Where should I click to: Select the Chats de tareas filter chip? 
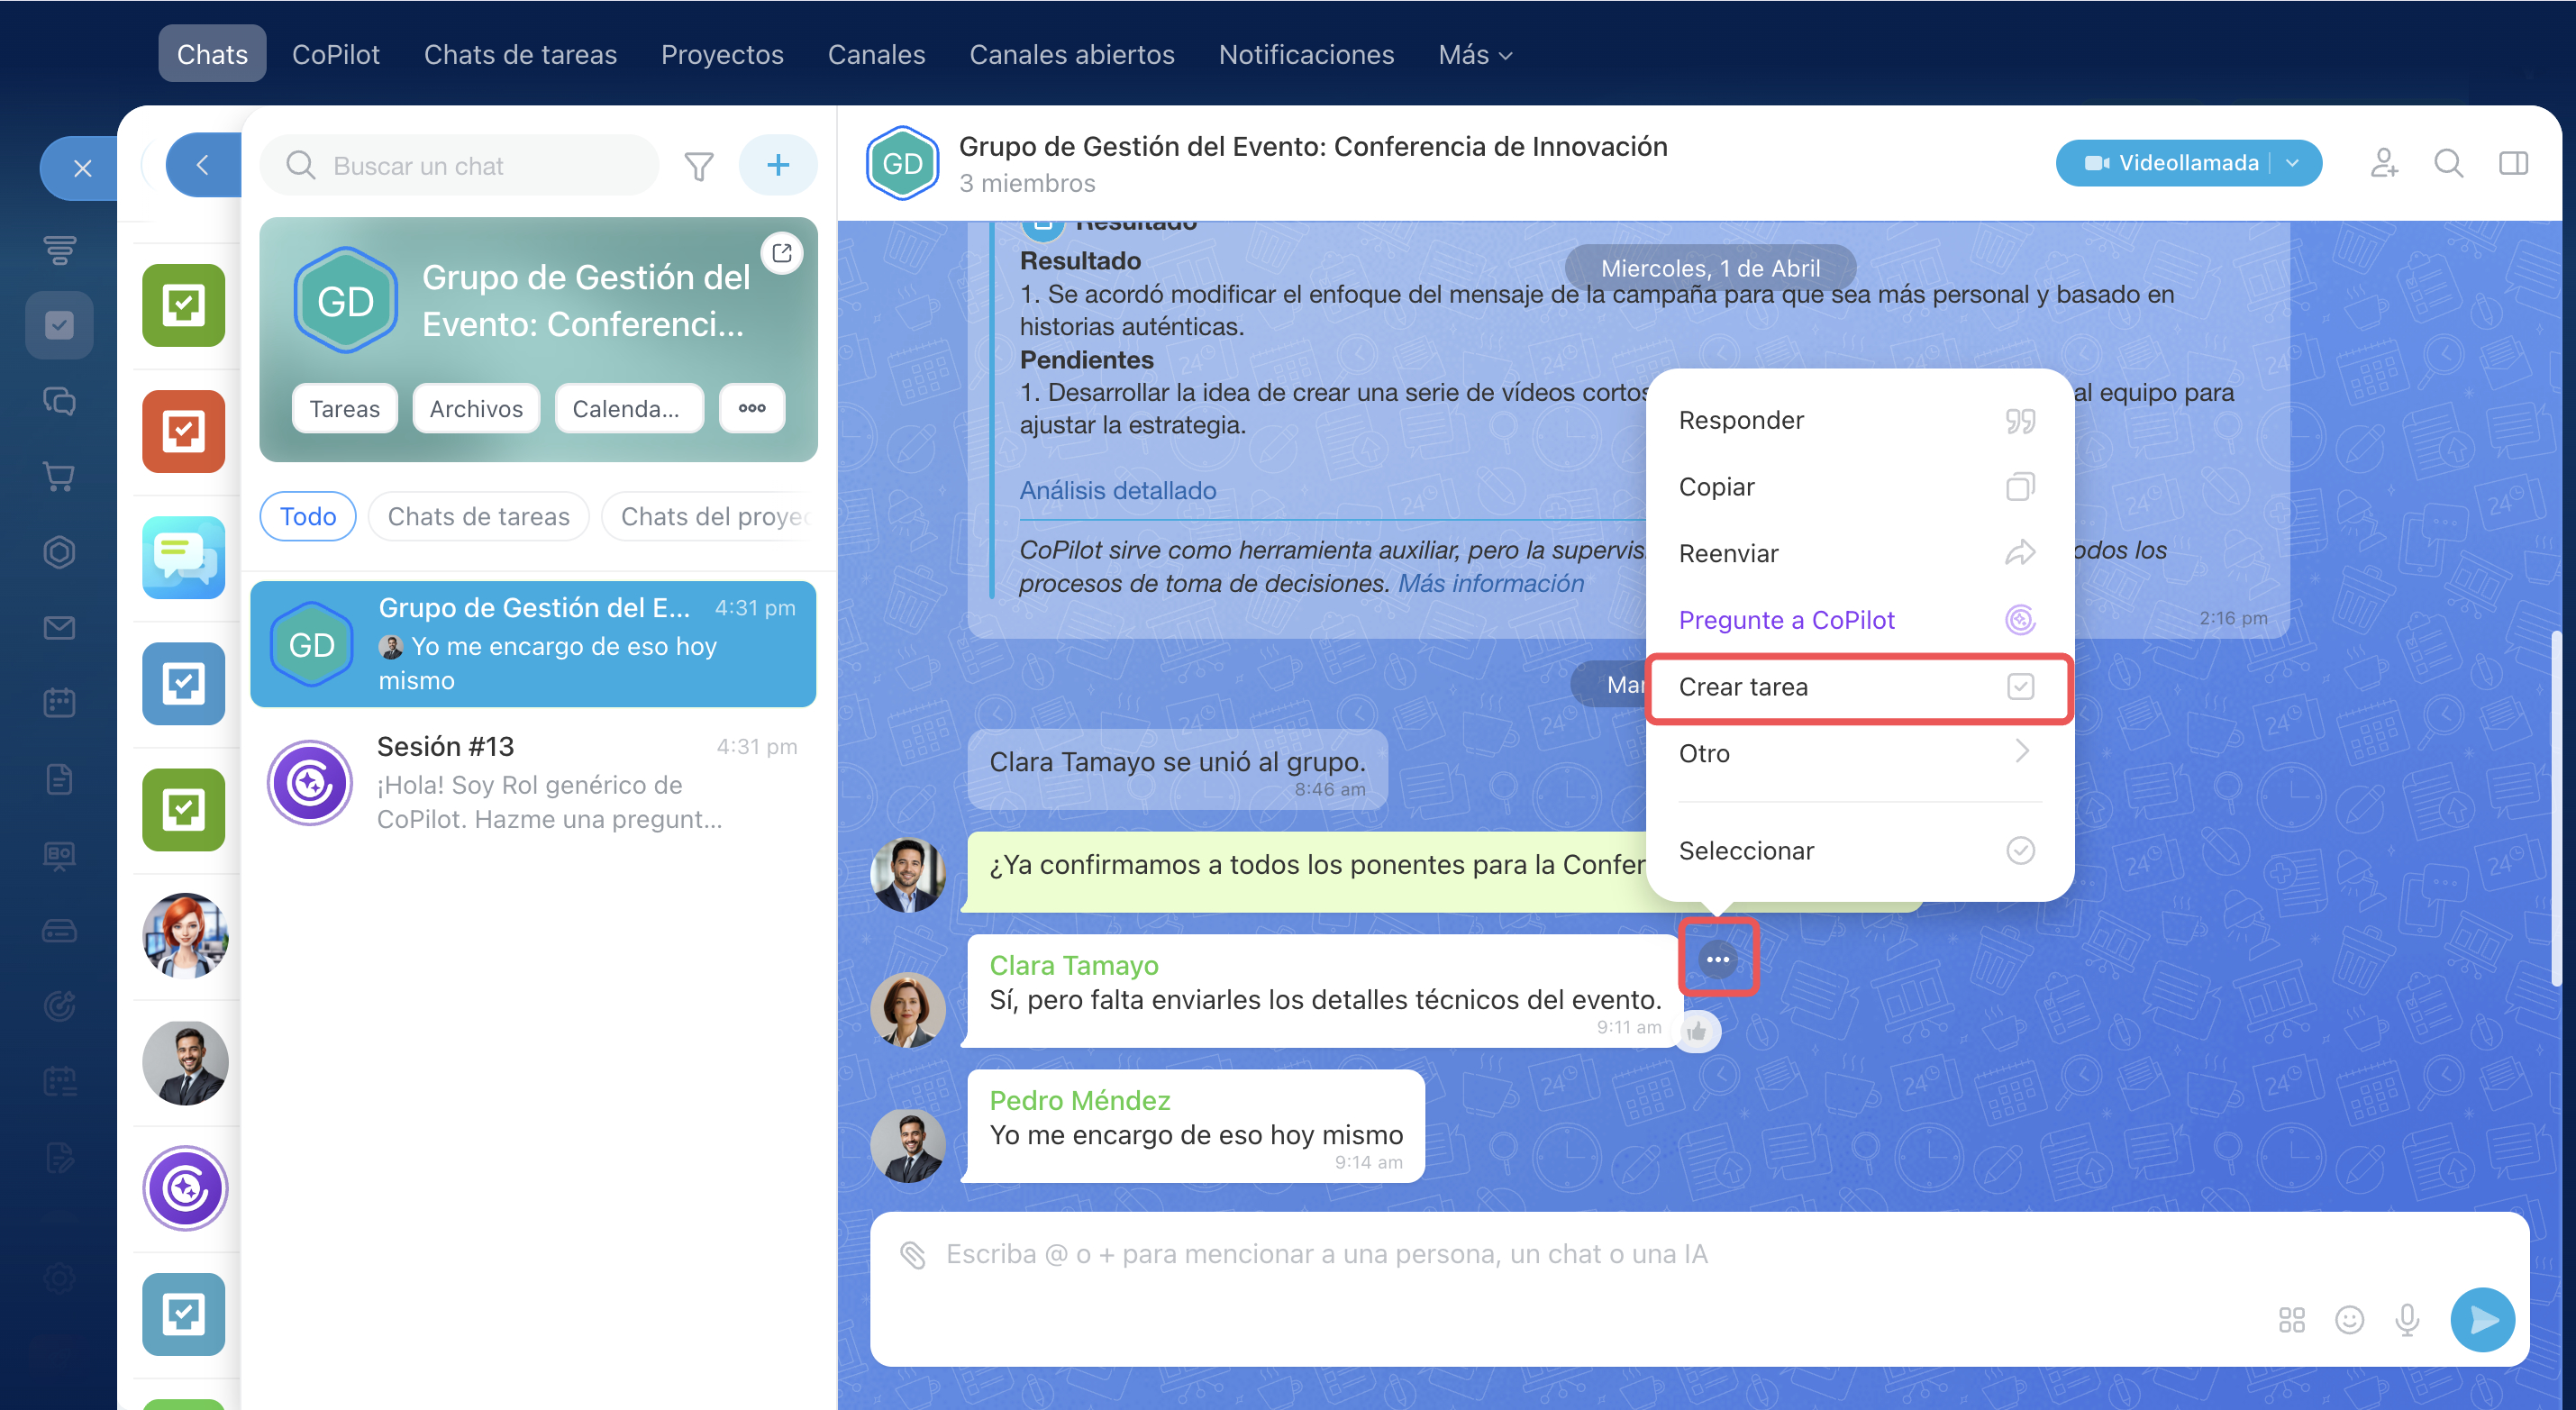pyautogui.click(x=479, y=516)
